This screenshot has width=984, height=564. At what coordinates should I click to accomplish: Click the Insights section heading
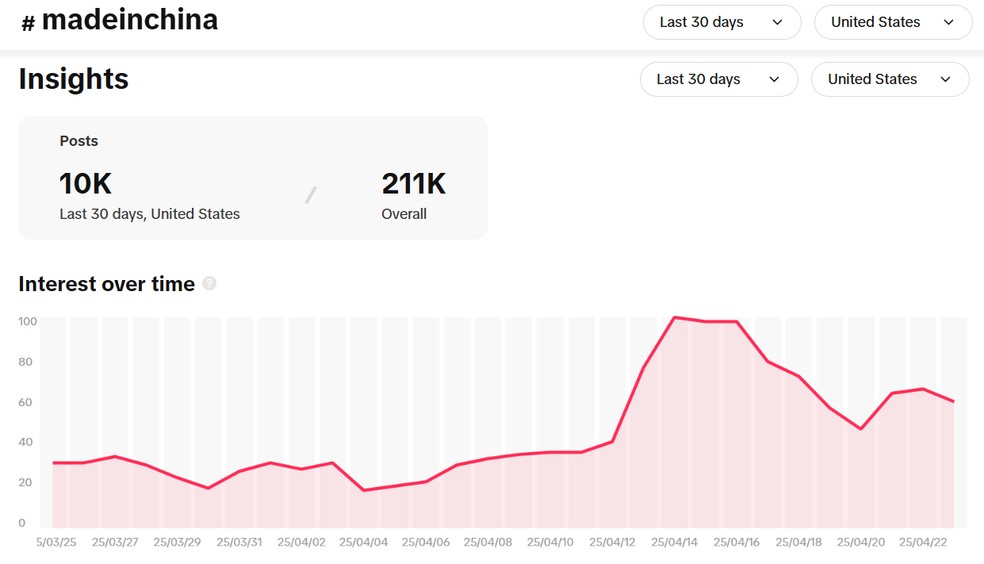point(73,79)
